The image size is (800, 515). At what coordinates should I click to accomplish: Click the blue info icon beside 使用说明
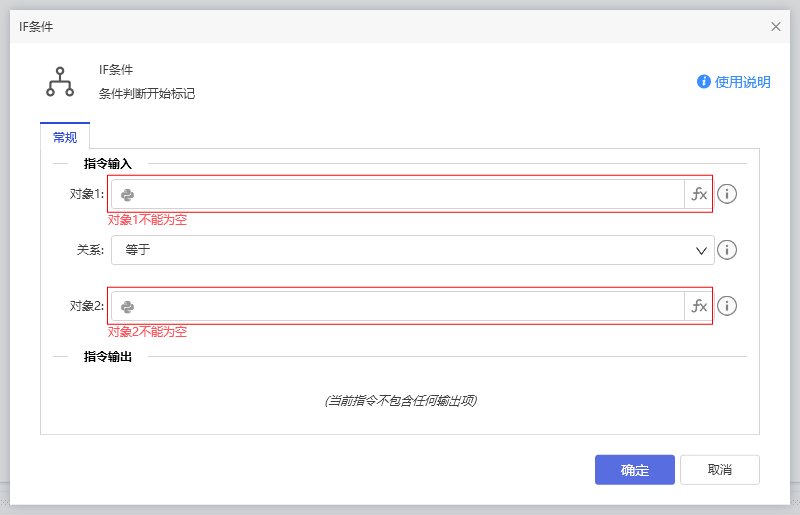tap(704, 82)
